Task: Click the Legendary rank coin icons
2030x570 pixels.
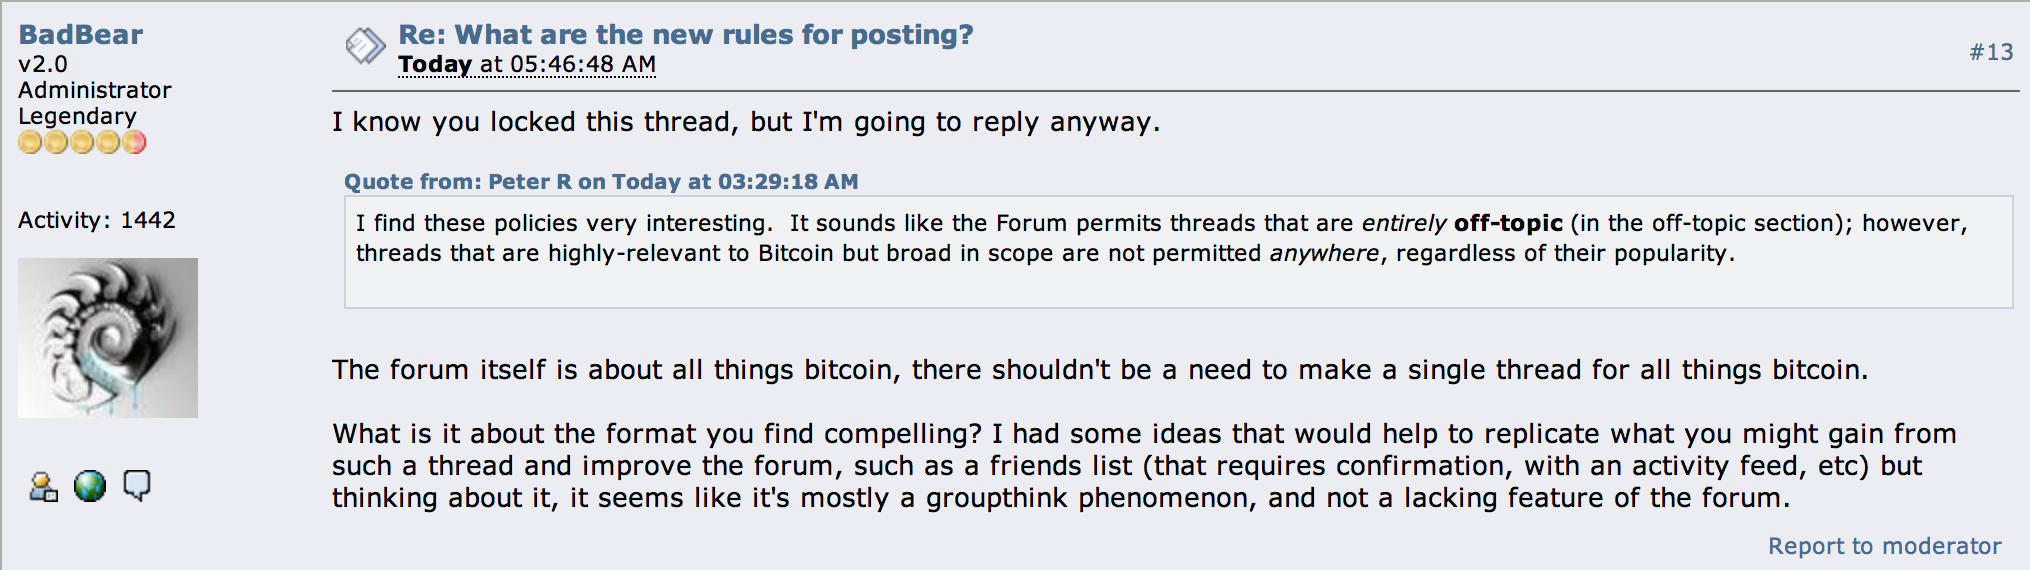Action: (82, 143)
